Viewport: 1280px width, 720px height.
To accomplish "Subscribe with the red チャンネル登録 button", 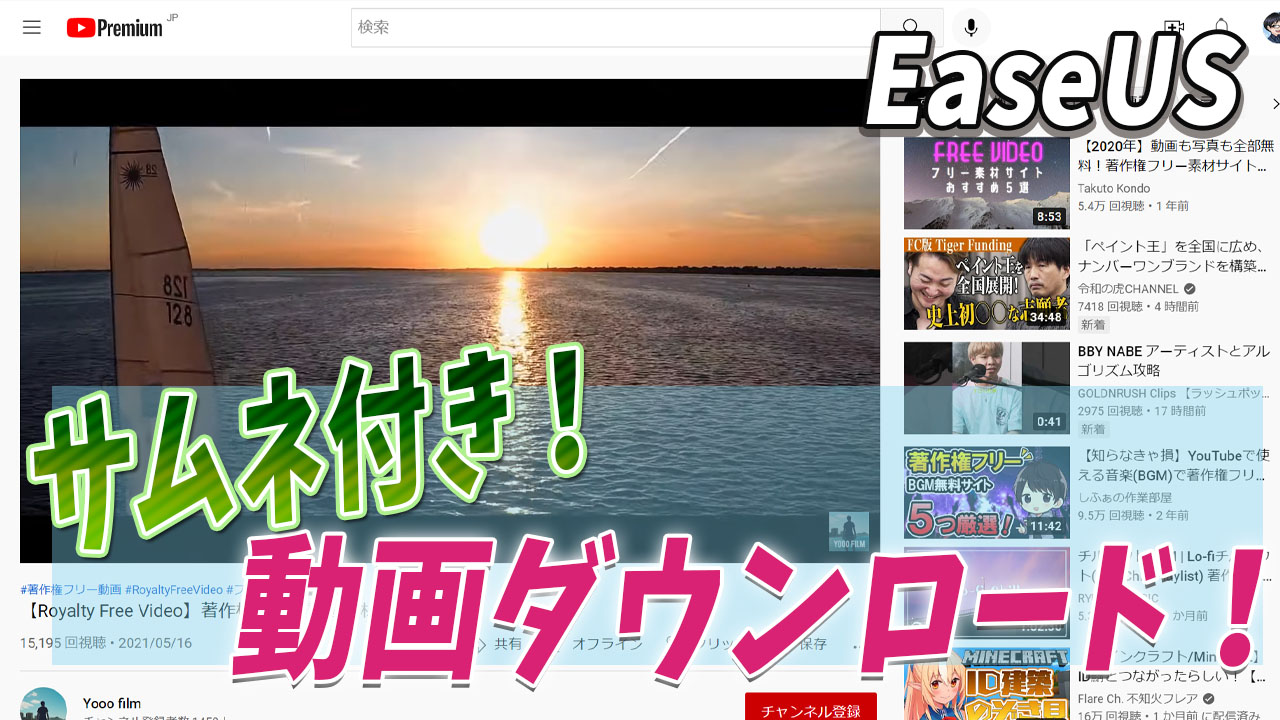I will pyautogui.click(x=810, y=707).
